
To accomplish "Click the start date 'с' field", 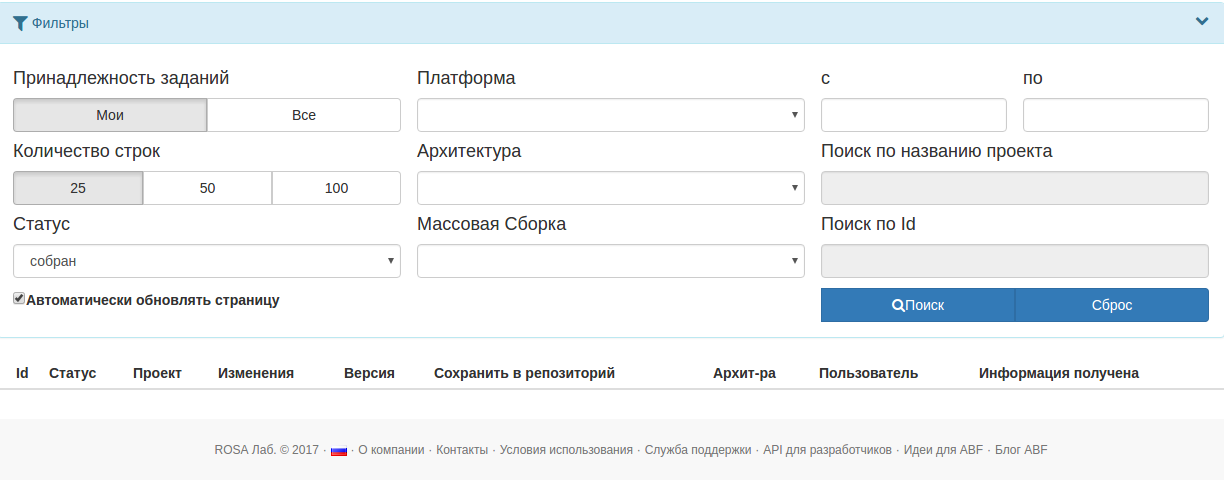I will [x=913, y=115].
